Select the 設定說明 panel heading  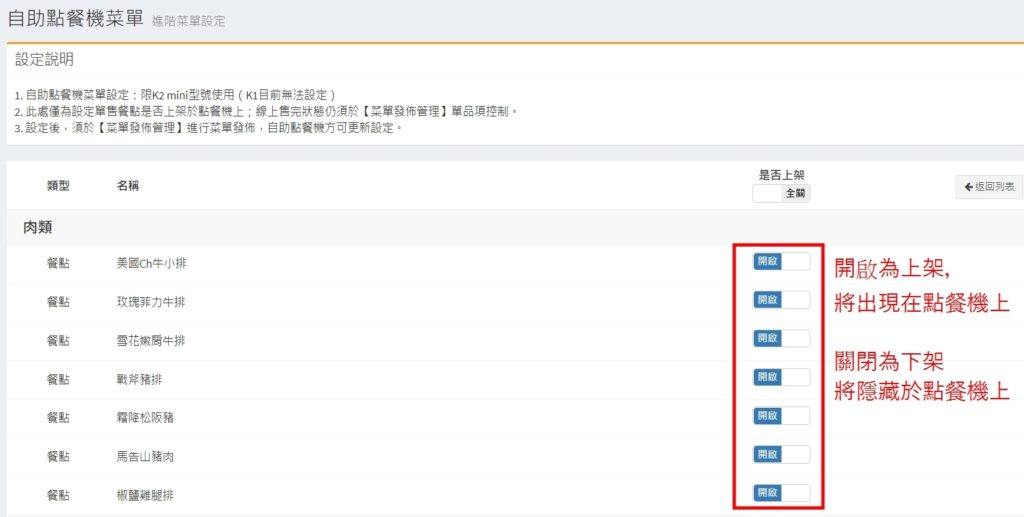44,60
